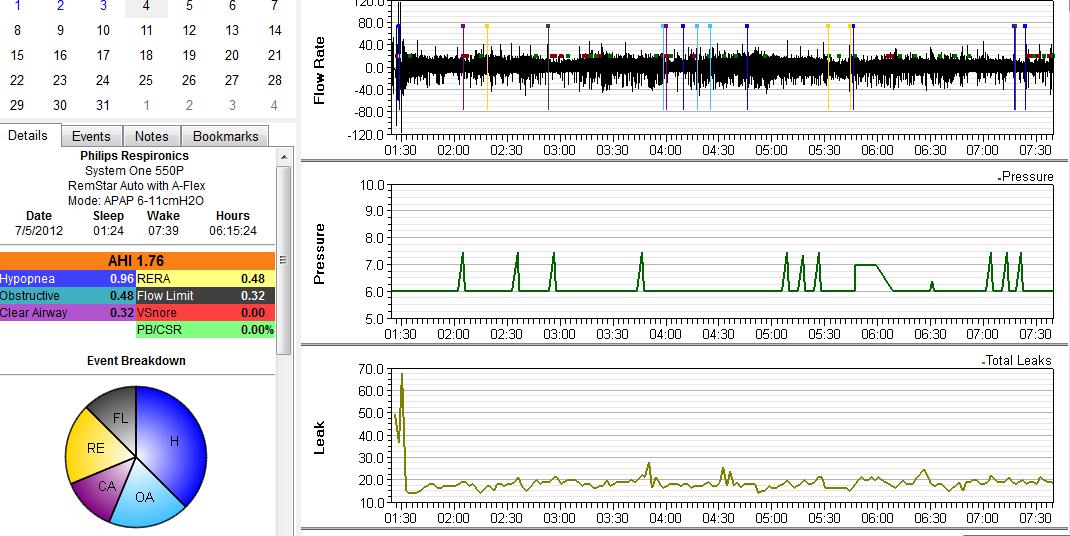1070x536 pixels.
Task: Click the red VSnore stat row
Action: coord(205,313)
